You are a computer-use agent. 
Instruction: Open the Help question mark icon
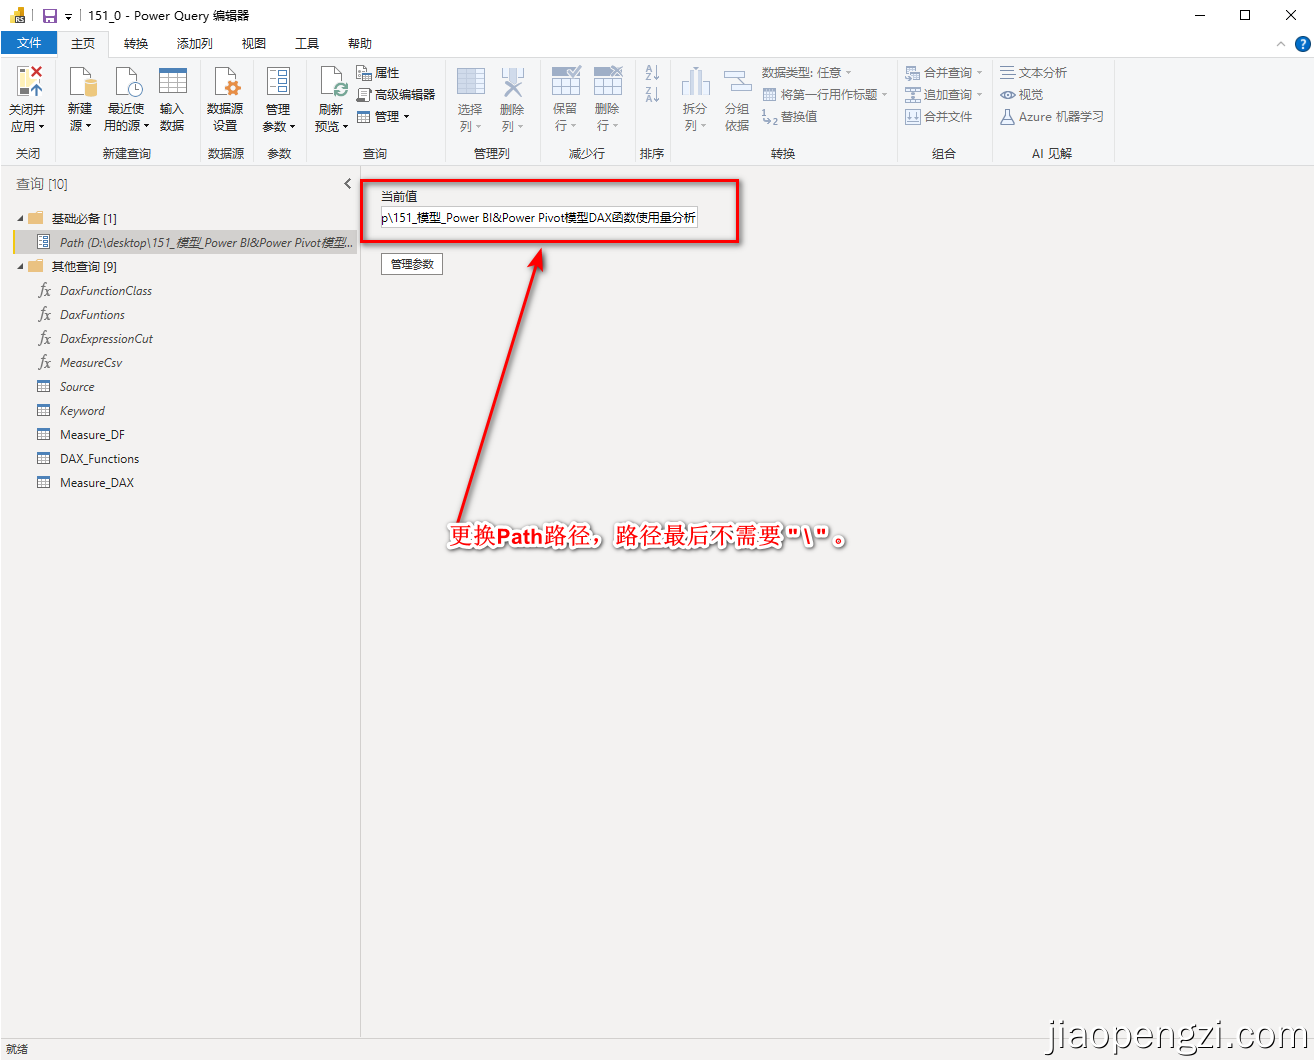click(1302, 44)
